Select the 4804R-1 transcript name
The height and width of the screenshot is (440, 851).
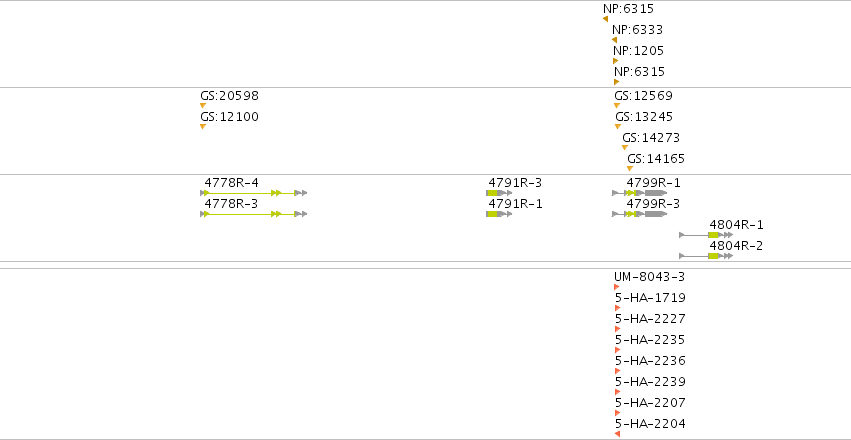(736, 225)
